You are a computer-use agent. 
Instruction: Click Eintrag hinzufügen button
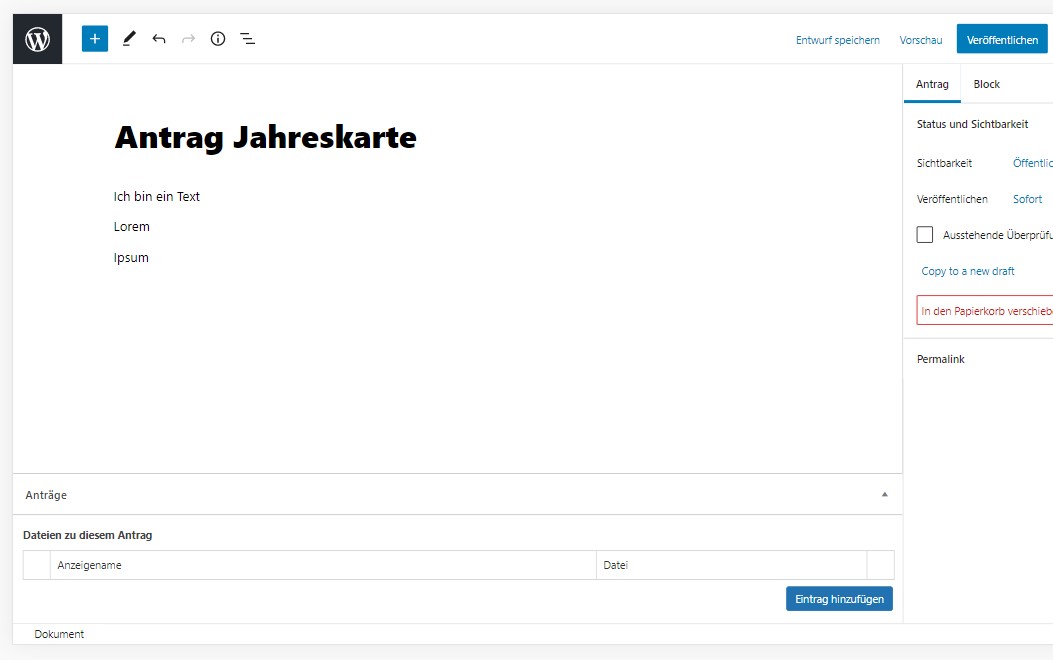coord(839,599)
